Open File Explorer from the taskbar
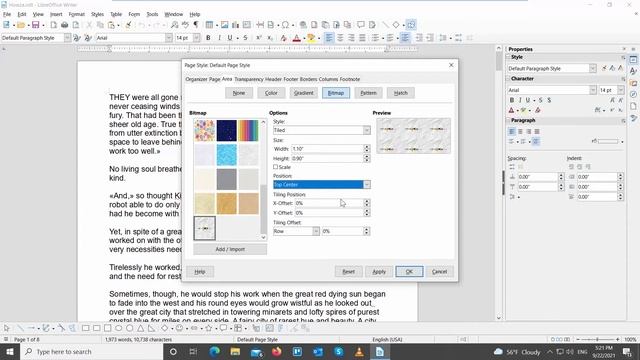 [x=235, y=351]
